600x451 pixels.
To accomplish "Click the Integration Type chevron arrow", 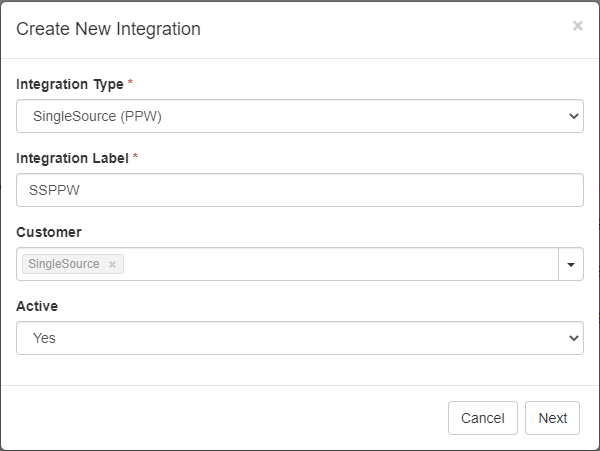I will coord(574,116).
